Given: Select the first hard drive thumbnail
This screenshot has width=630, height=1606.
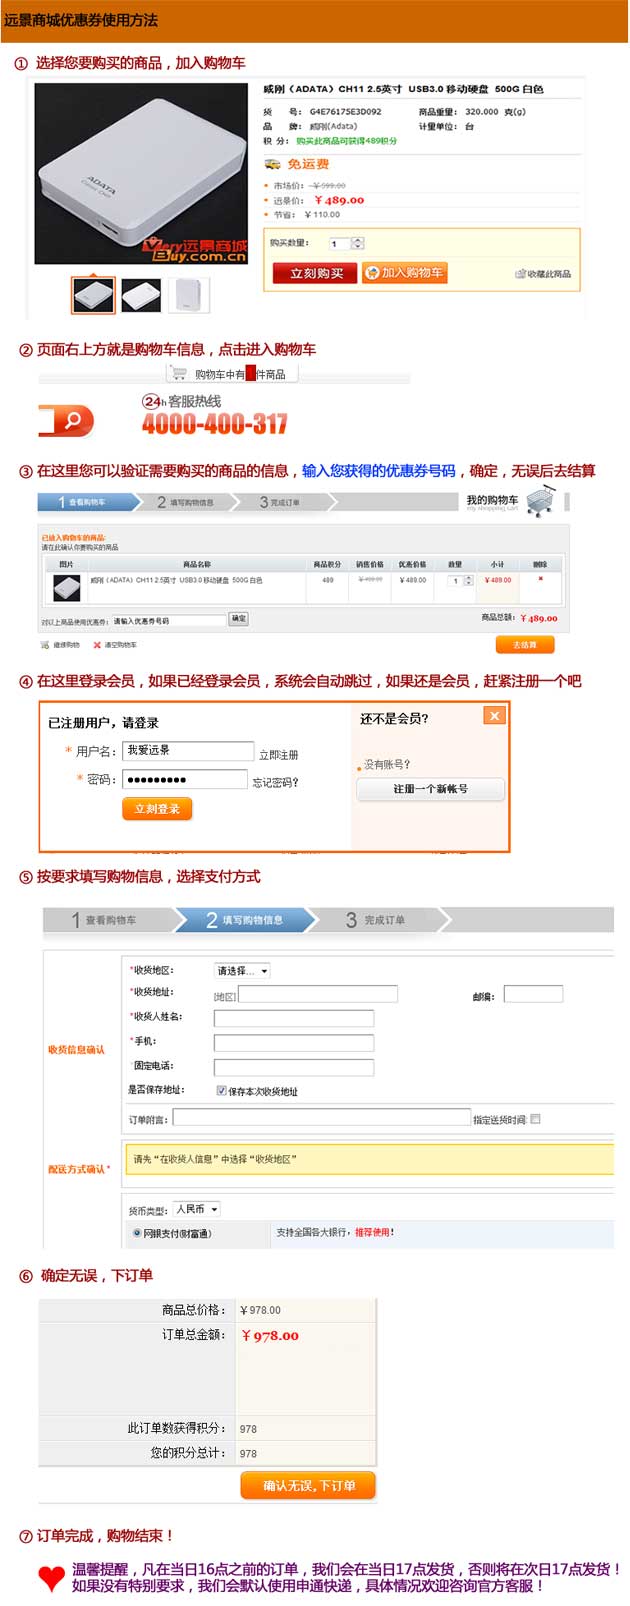Looking at the screenshot, I should [93, 295].
